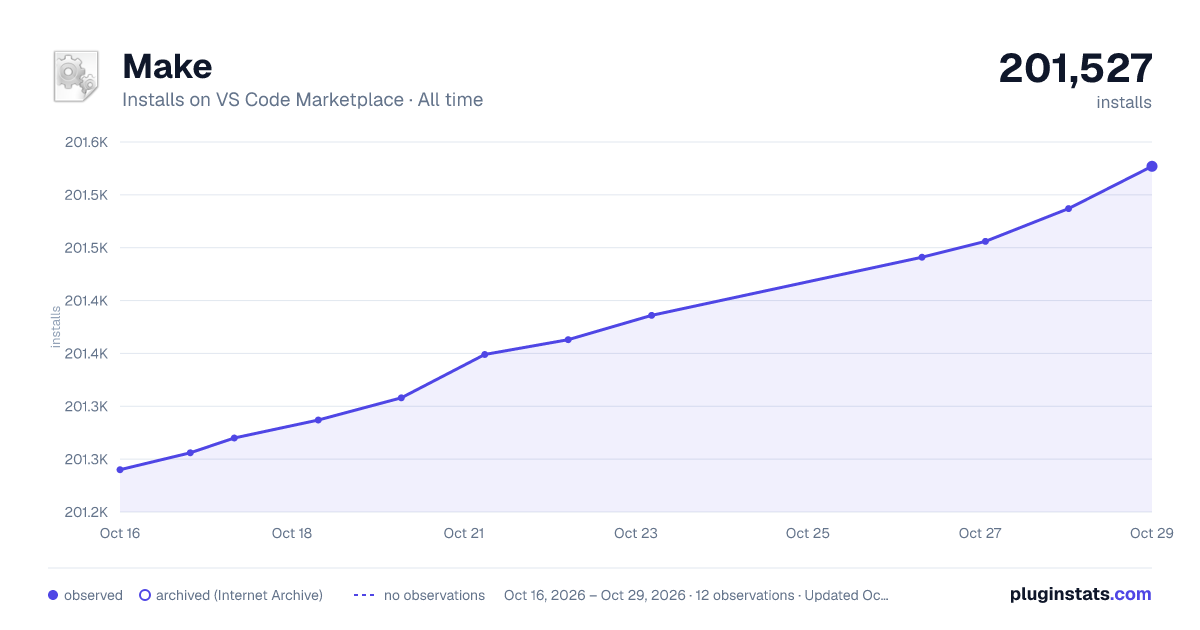Select the data point between Oct 27 and Oct 29
The image size is (1200, 630).
(1068, 208)
